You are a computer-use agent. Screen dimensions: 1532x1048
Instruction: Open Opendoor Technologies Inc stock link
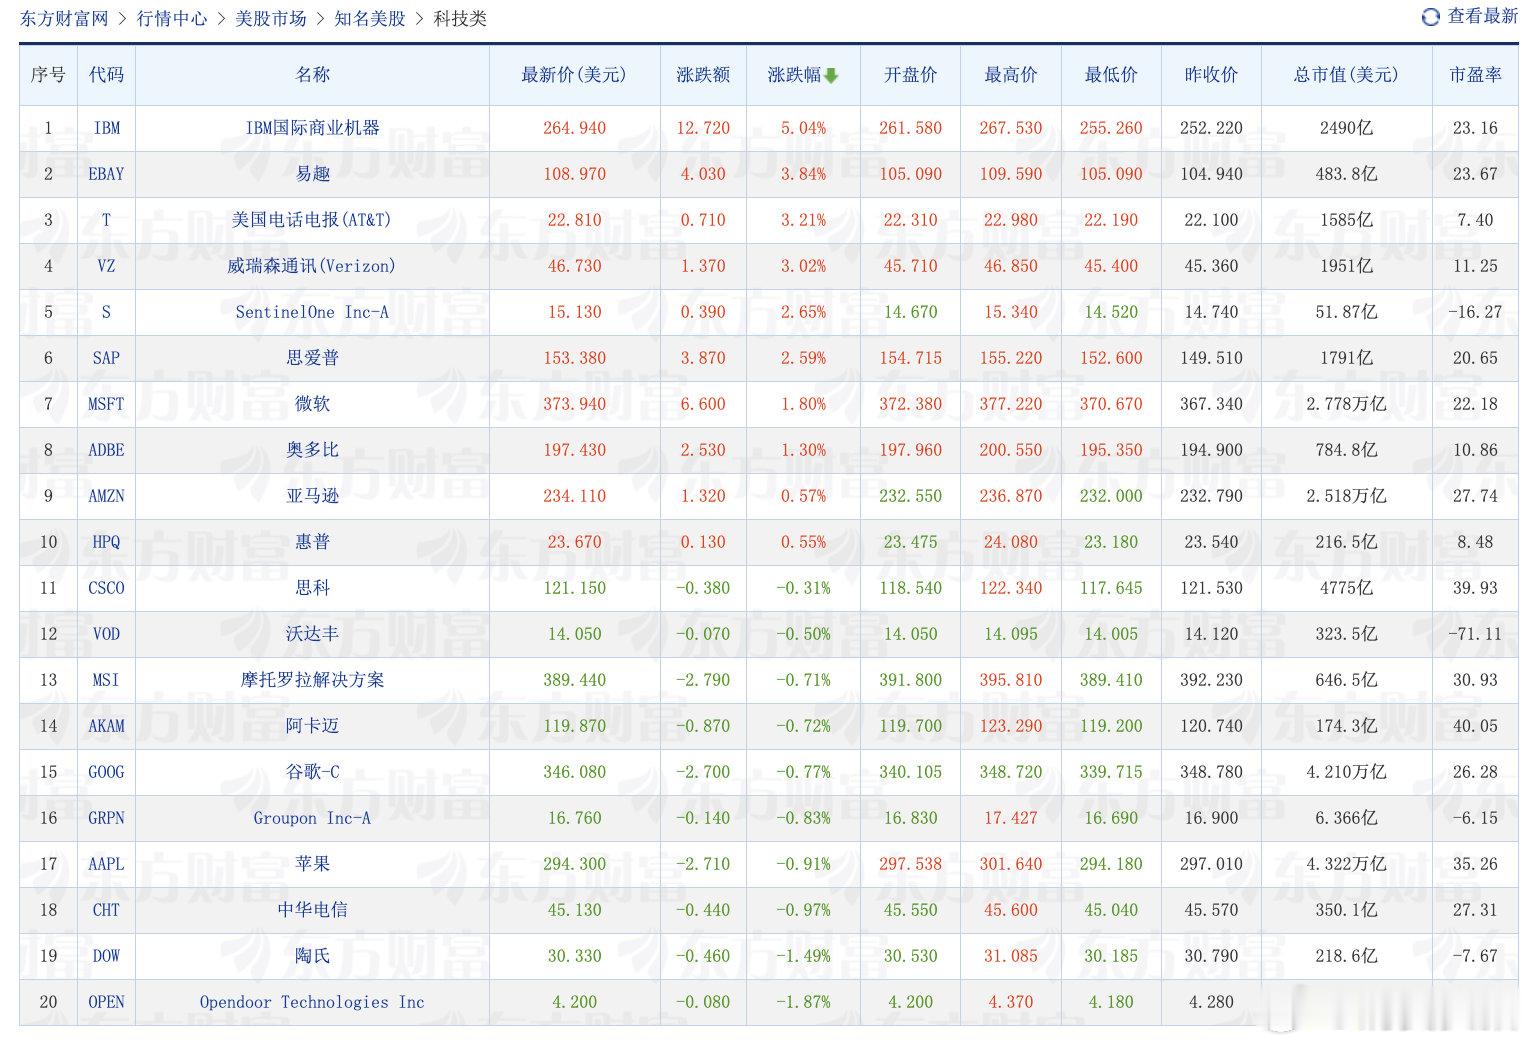(x=312, y=1002)
